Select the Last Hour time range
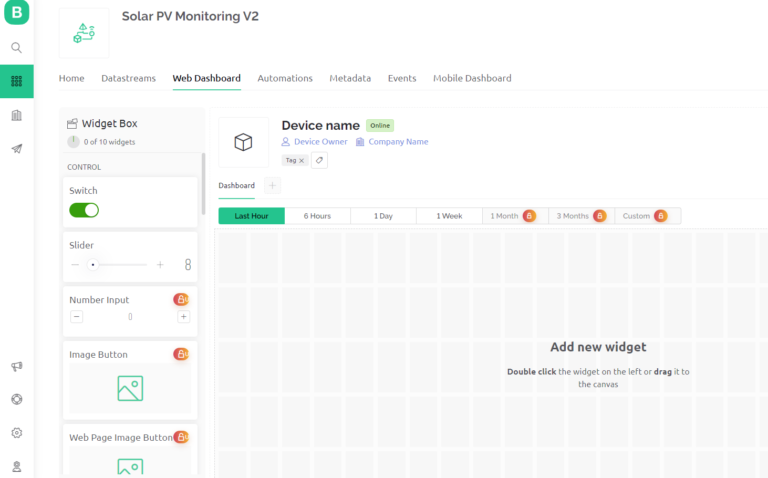Image resolution: width=768 pixels, height=478 pixels. [251, 216]
